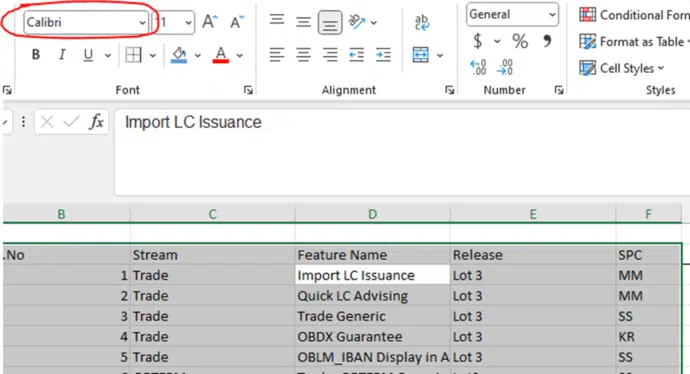Decrease decimal places icon
Screen dimensions: 690x374
[505, 68]
